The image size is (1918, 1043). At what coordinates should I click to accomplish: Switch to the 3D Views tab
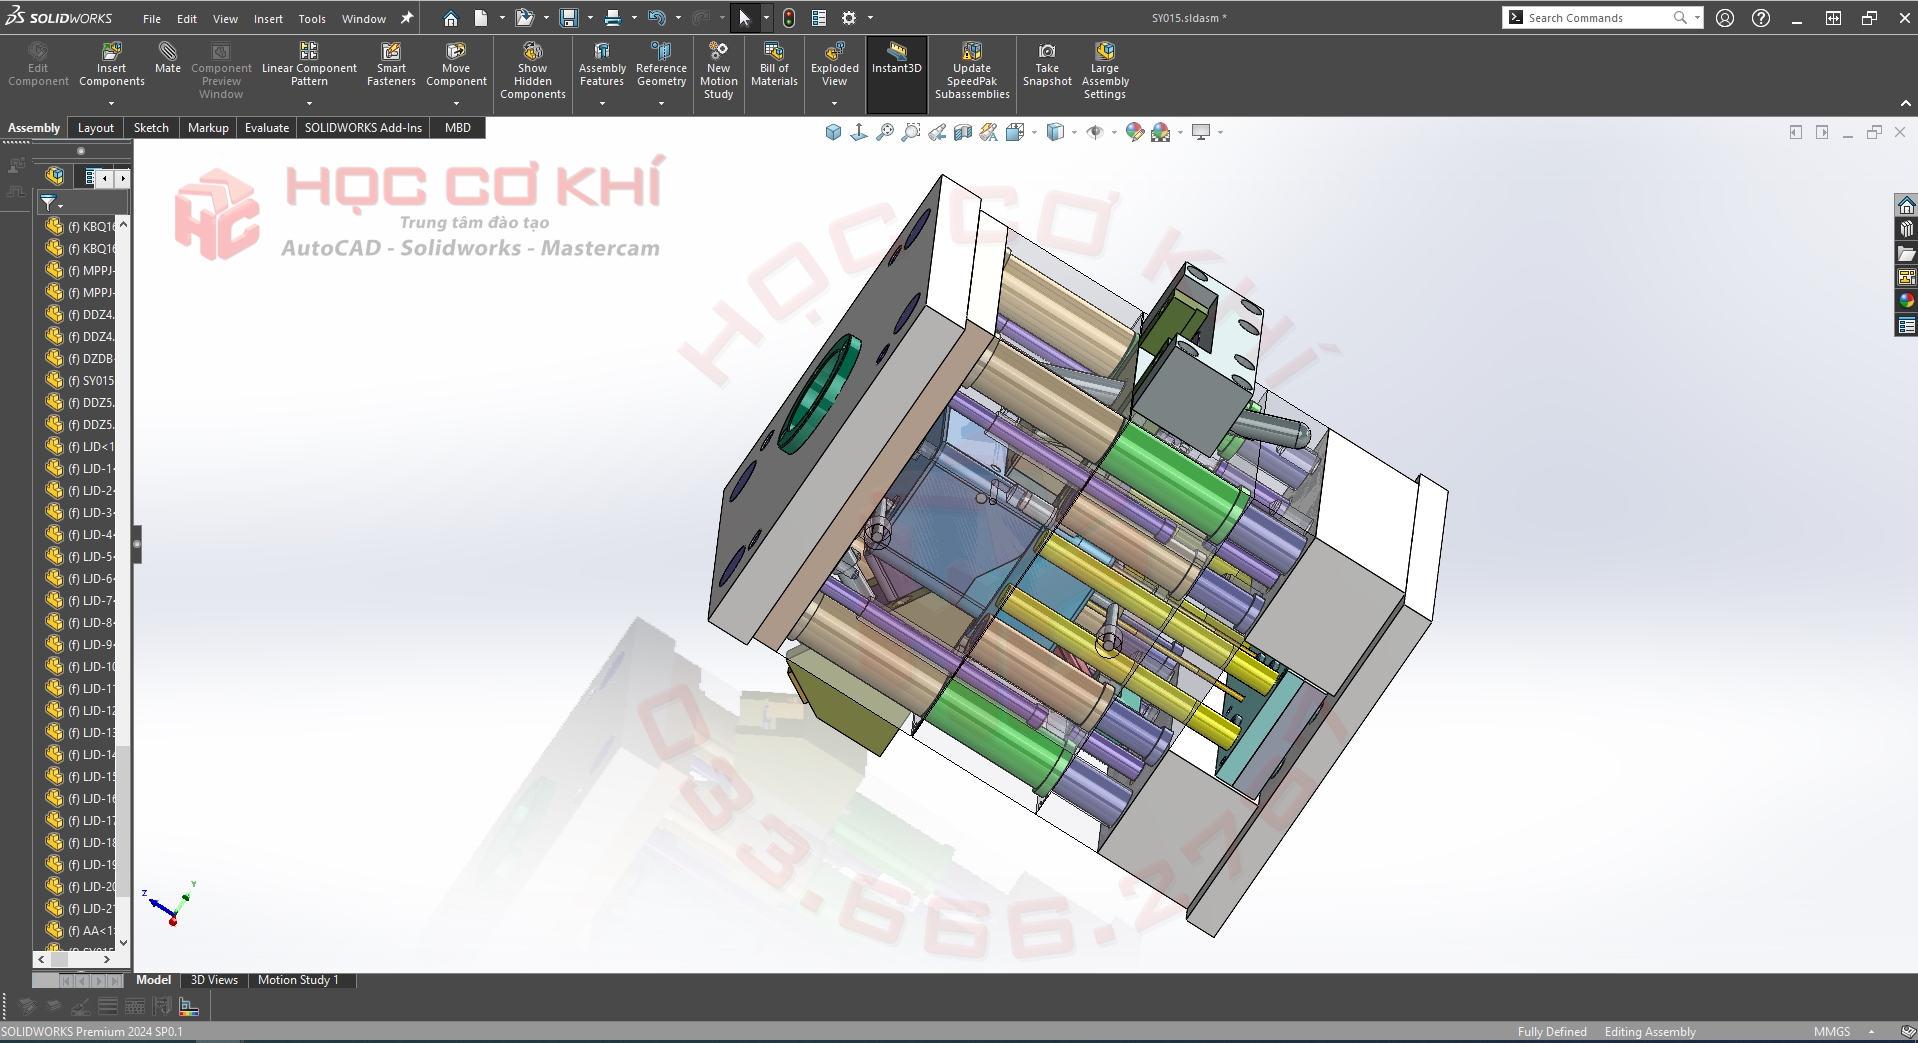(x=214, y=980)
